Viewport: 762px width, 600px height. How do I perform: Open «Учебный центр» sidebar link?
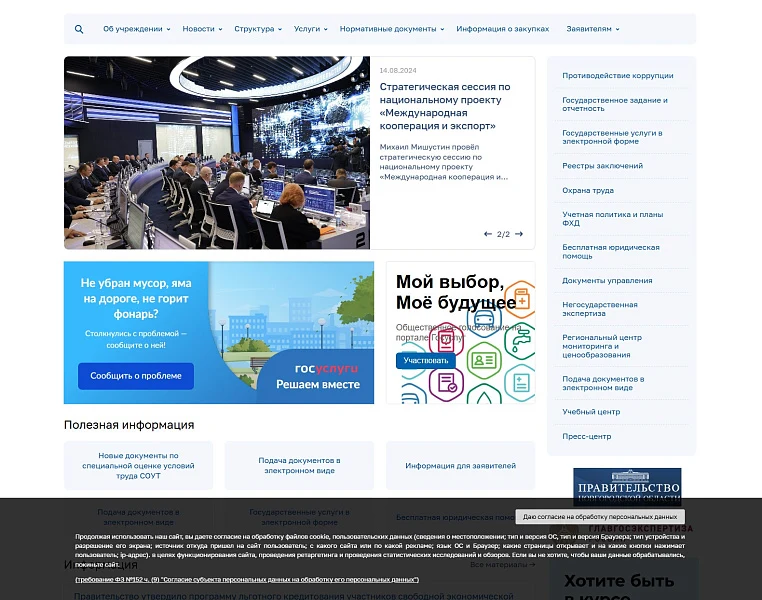[591, 412]
